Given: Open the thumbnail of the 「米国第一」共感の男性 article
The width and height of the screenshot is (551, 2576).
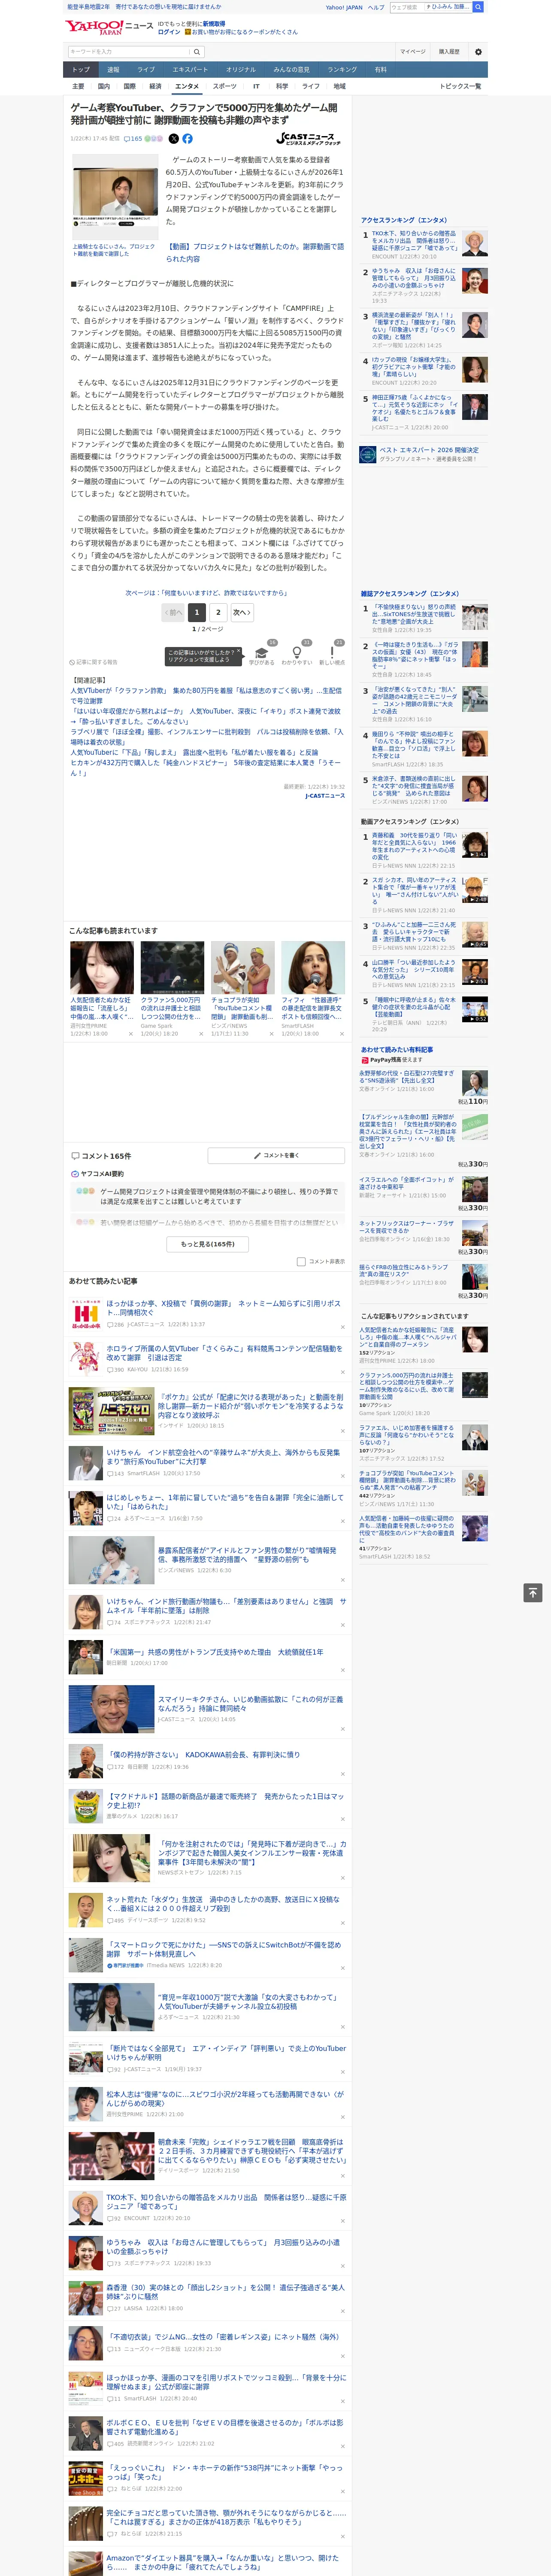Looking at the screenshot, I should coord(86,1657).
